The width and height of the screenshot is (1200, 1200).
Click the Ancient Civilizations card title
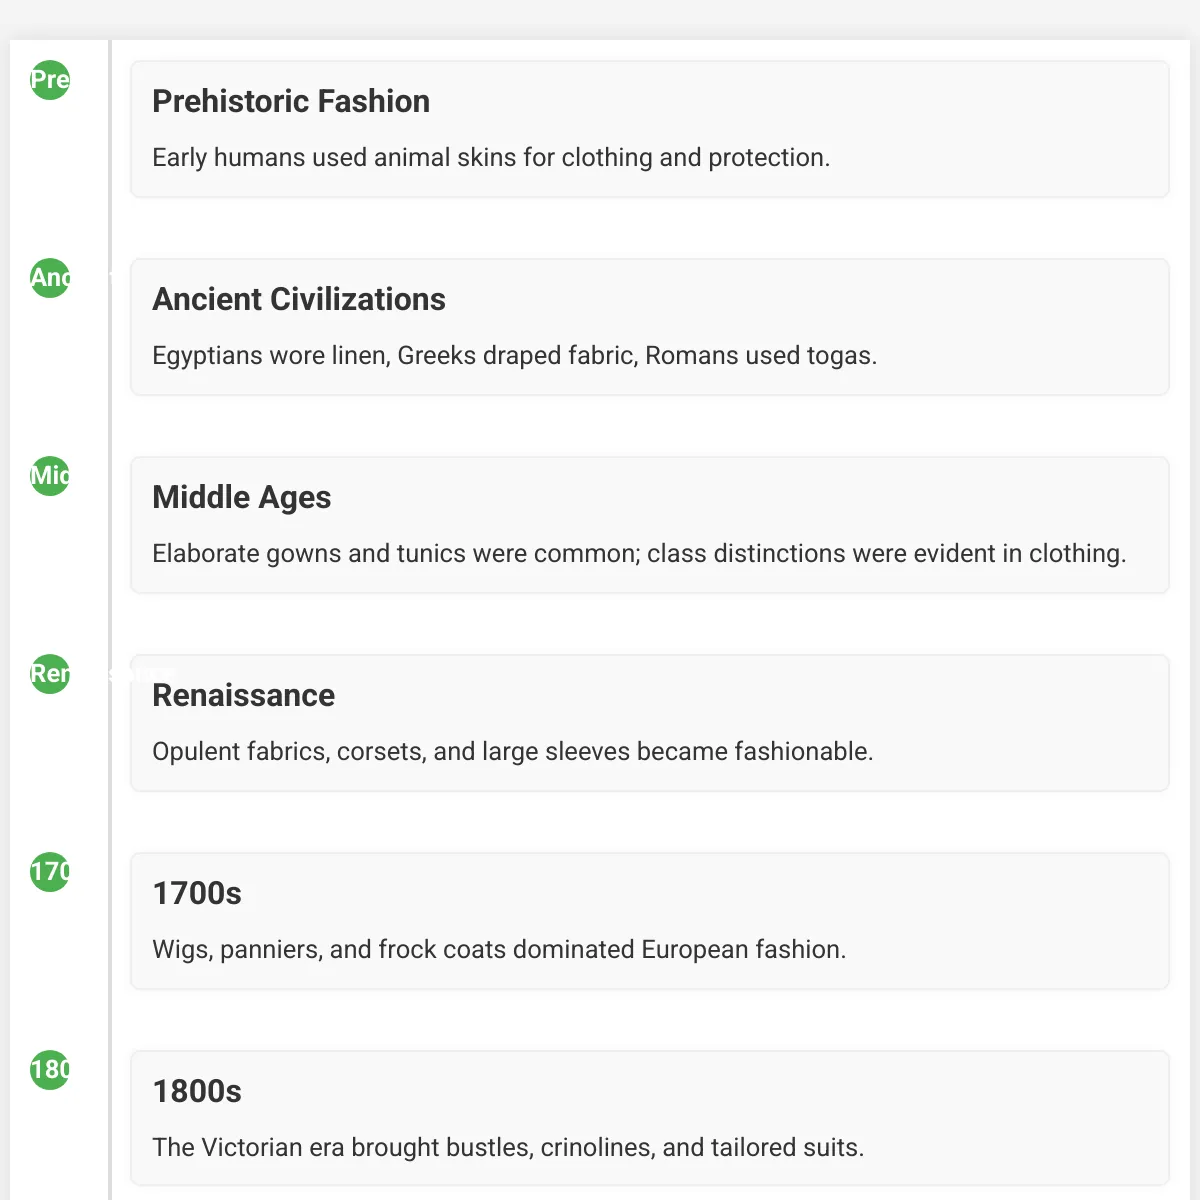click(299, 299)
